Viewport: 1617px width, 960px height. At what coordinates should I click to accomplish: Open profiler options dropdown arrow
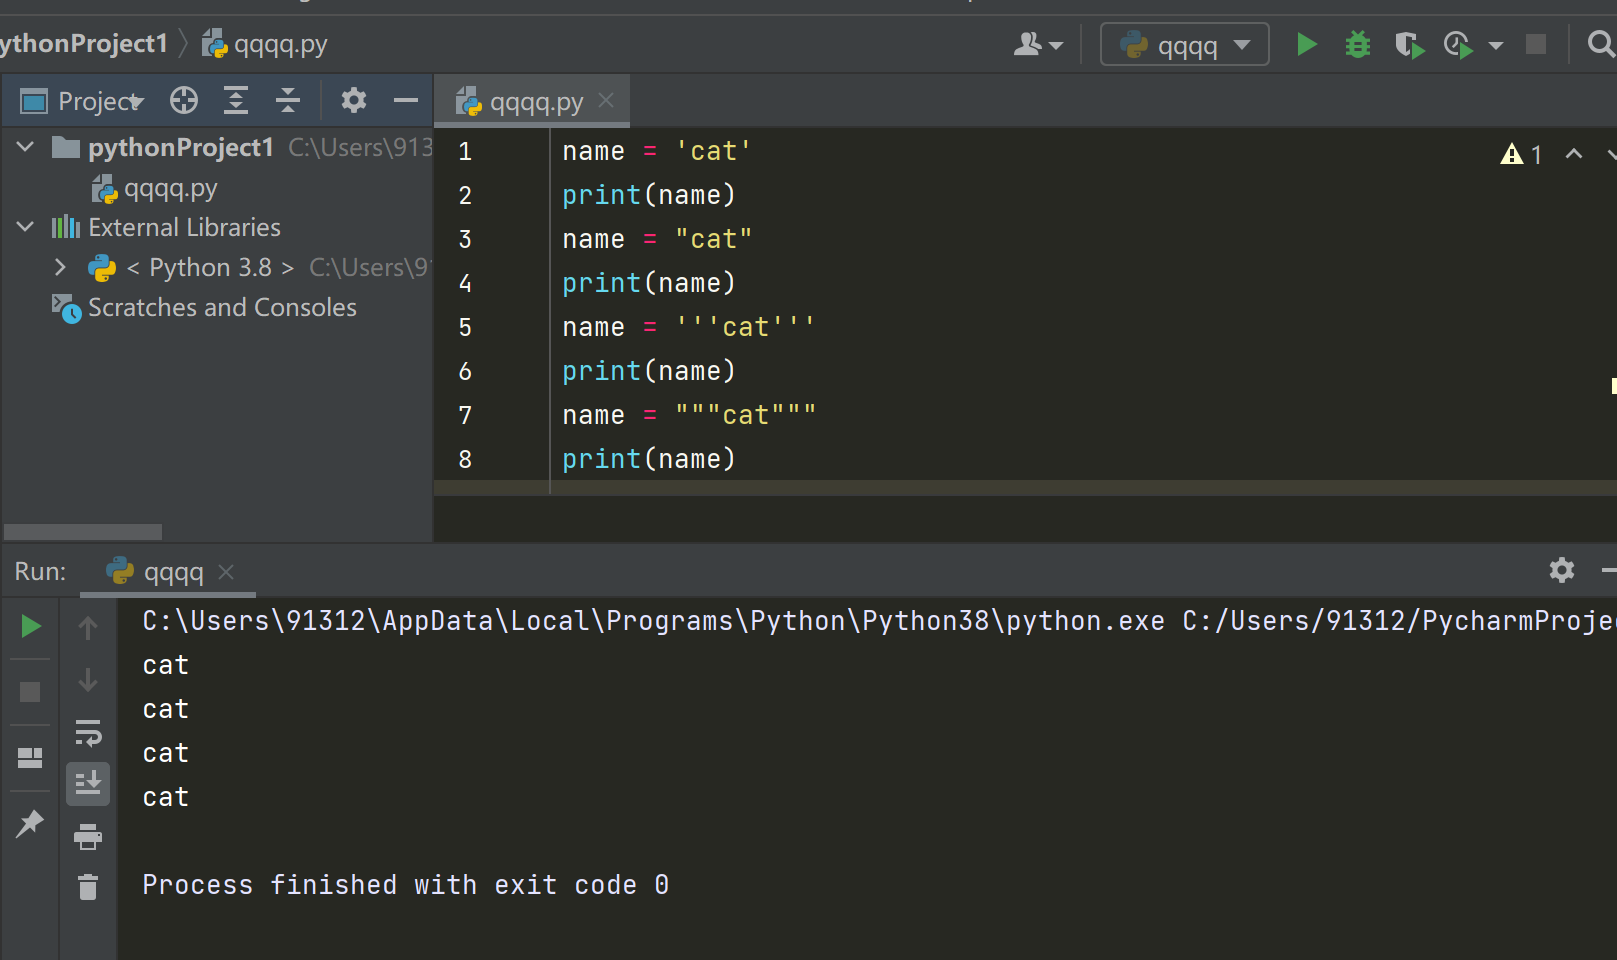click(x=1496, y=45)
